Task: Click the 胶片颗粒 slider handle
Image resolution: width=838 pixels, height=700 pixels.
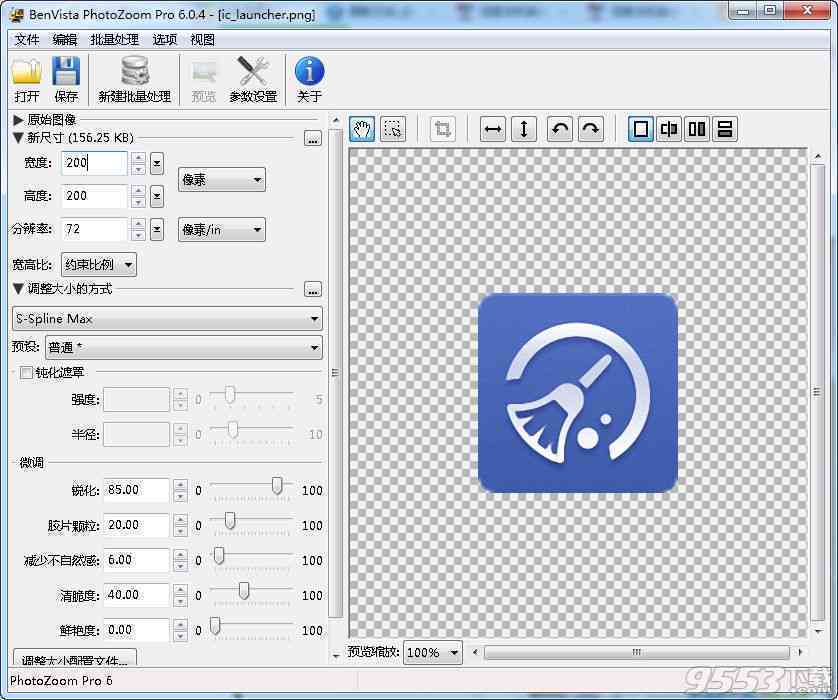Action: [230, 520]
